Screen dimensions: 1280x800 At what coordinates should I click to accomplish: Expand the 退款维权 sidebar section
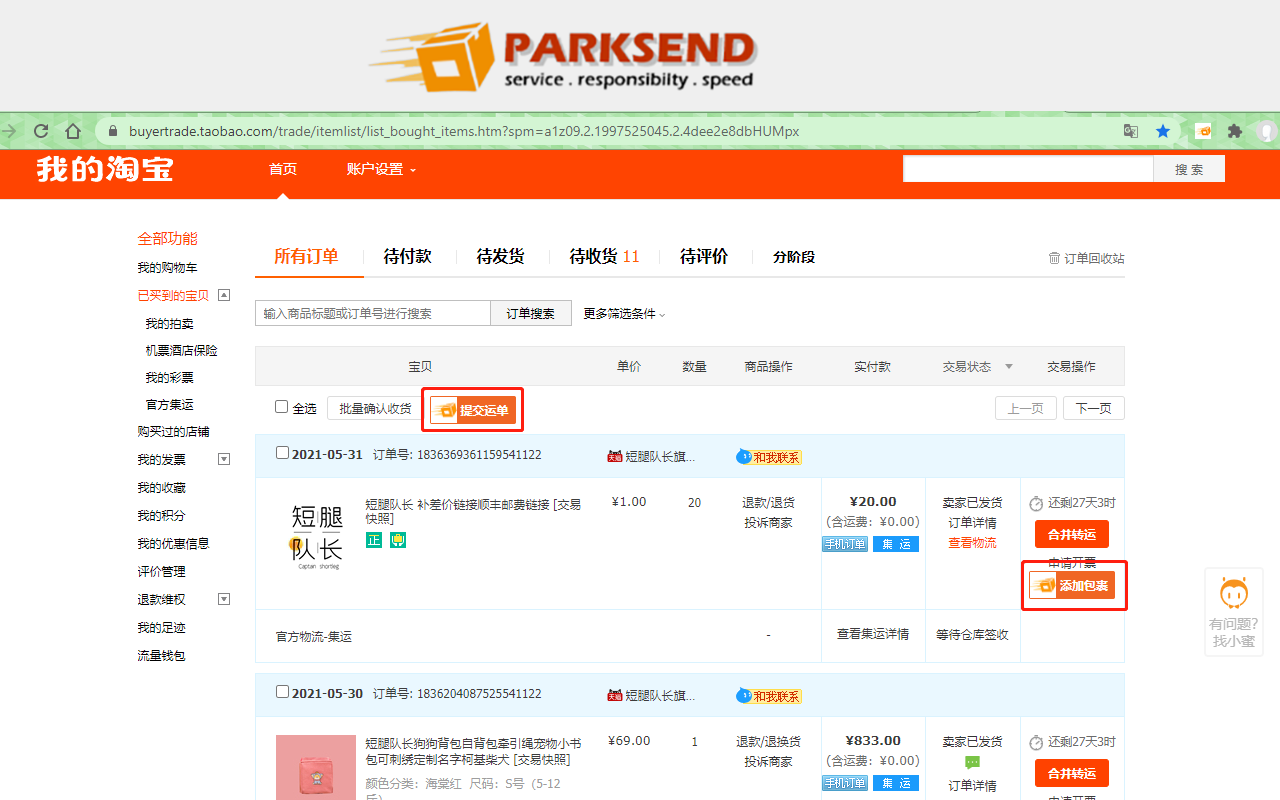tap(224, 599)
